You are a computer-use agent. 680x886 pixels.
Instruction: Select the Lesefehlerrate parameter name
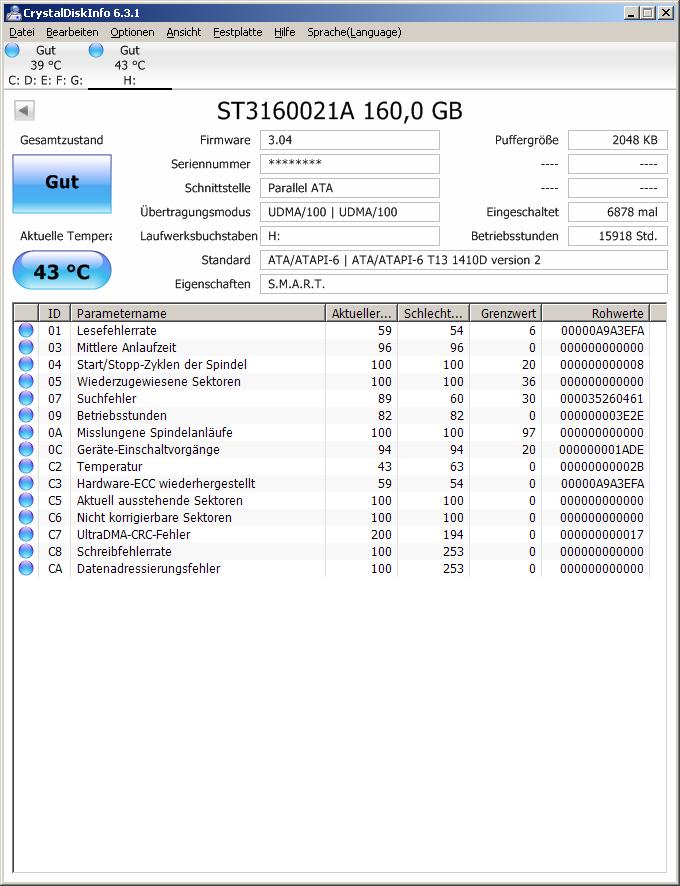coord(116,331)
